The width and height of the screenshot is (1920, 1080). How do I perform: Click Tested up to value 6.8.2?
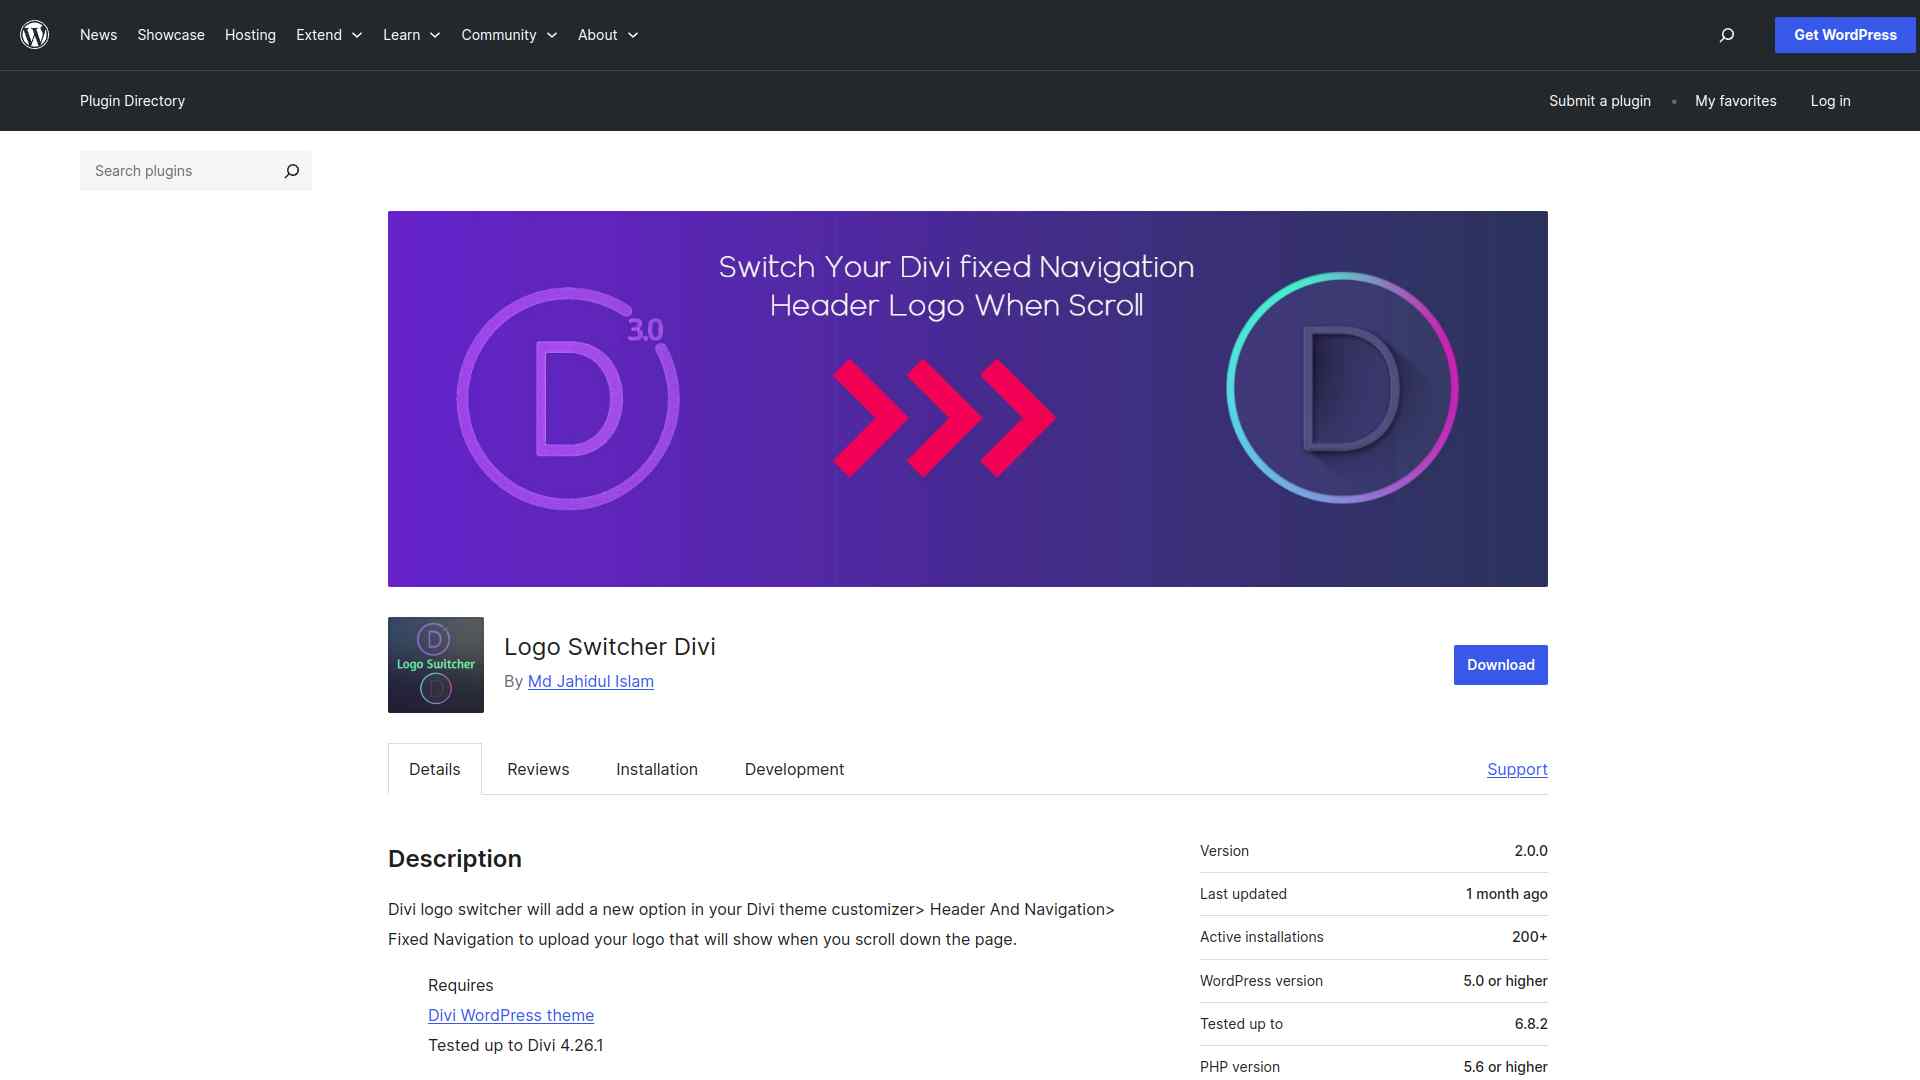tap(1531, 1024)
